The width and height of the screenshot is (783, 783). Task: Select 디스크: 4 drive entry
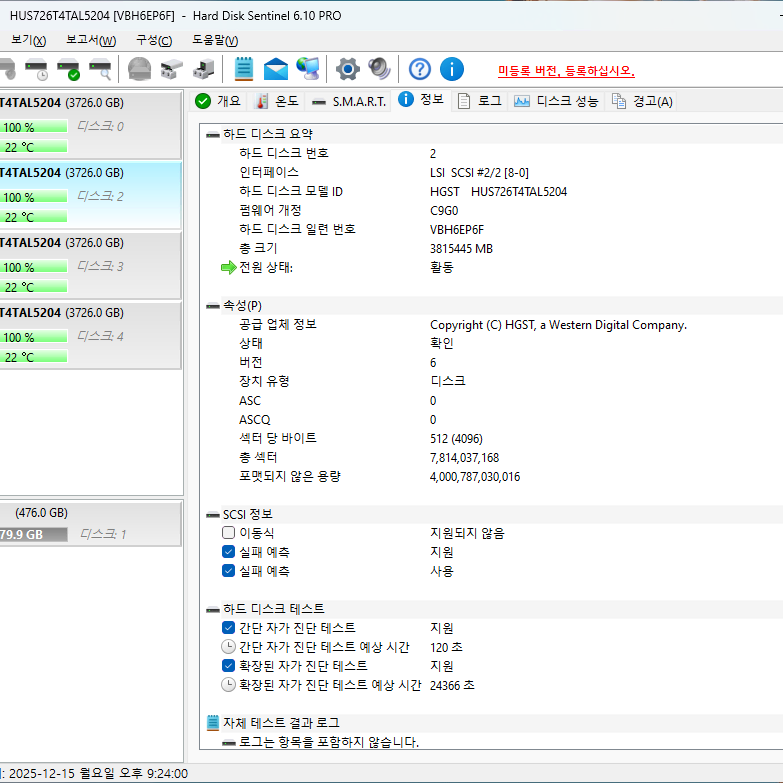click(90, 335)
